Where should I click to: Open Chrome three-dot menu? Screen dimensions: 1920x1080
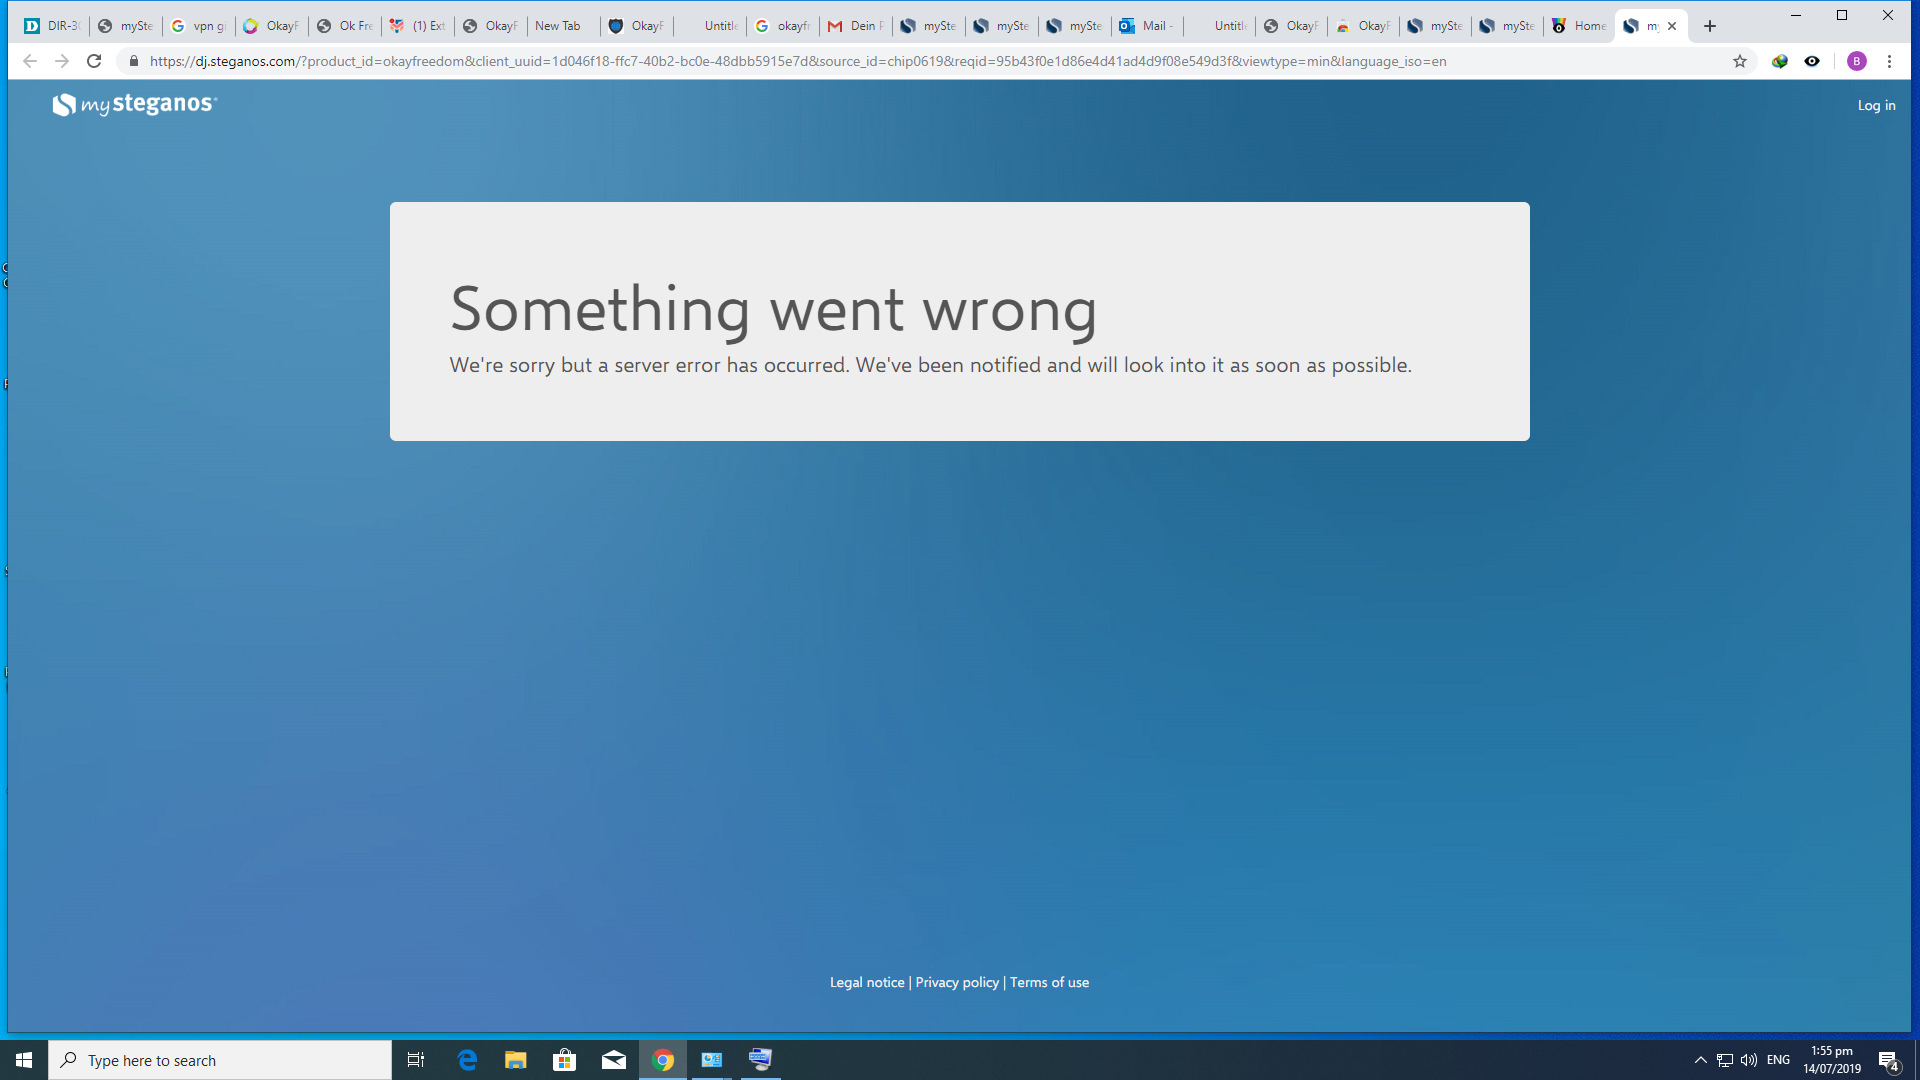click(1889, 61)
